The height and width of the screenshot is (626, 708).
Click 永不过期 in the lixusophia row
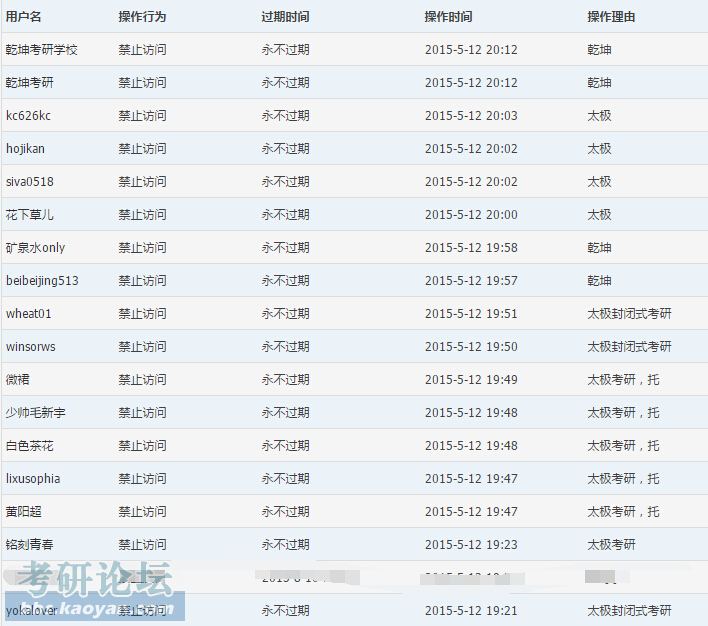tap(285, 479)
